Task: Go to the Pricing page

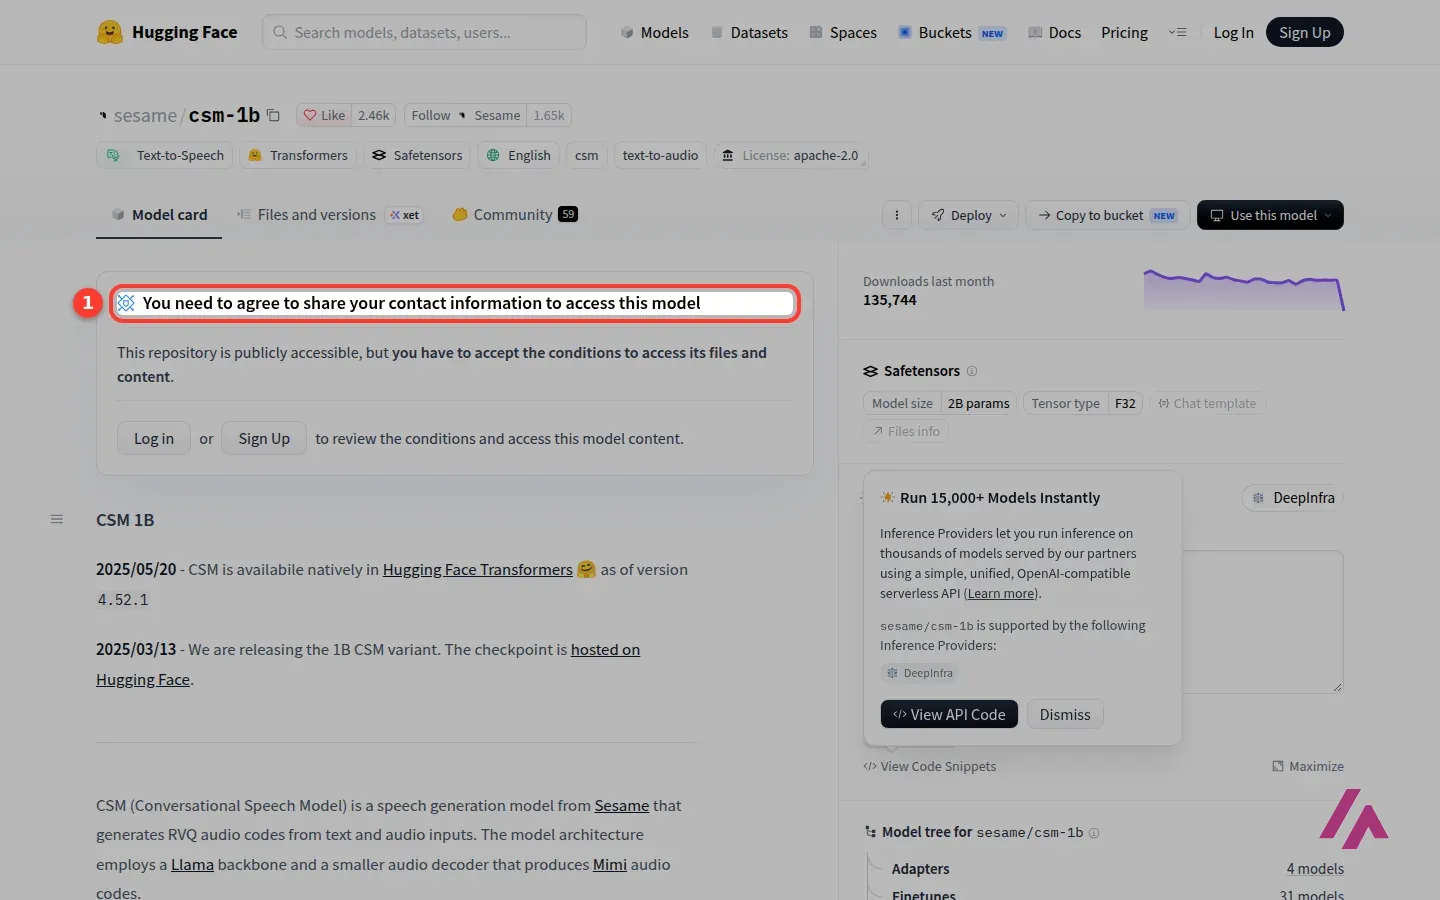Action: (1124, 32)
